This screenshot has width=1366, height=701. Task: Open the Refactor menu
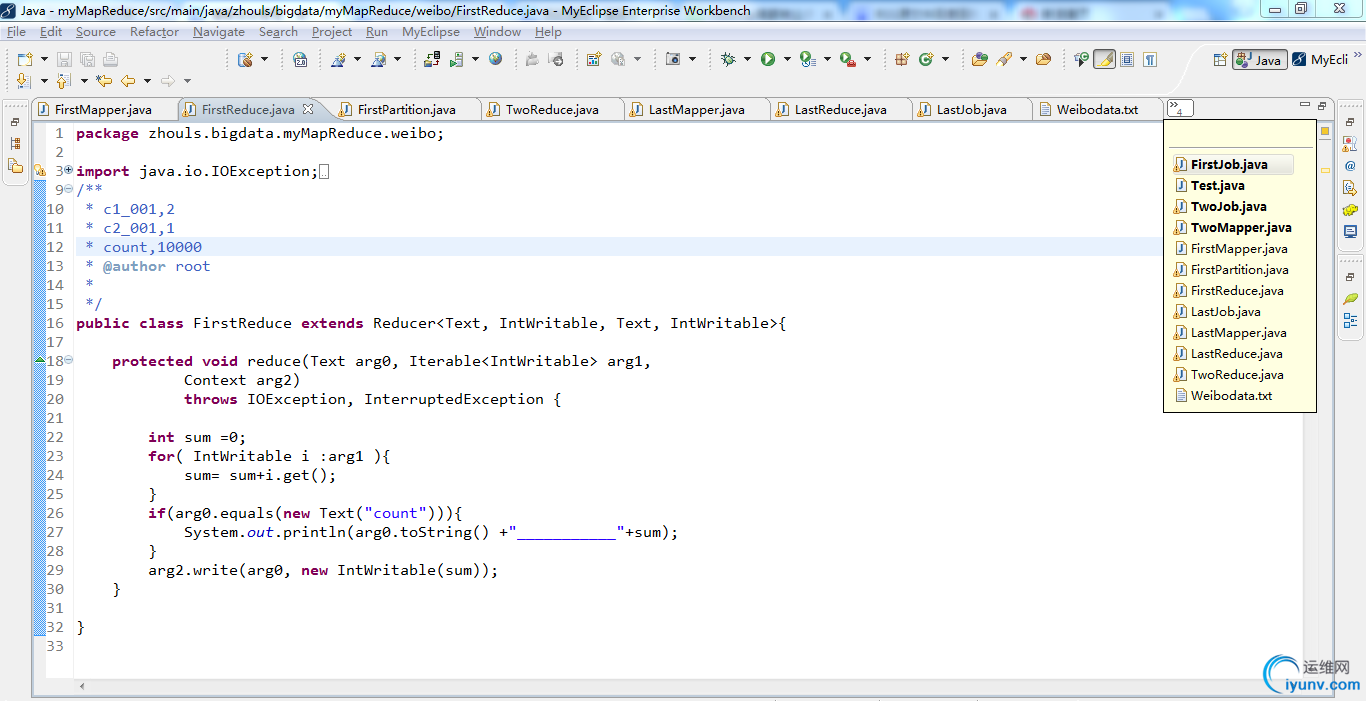pyautogui.click(x=154, y=31)
